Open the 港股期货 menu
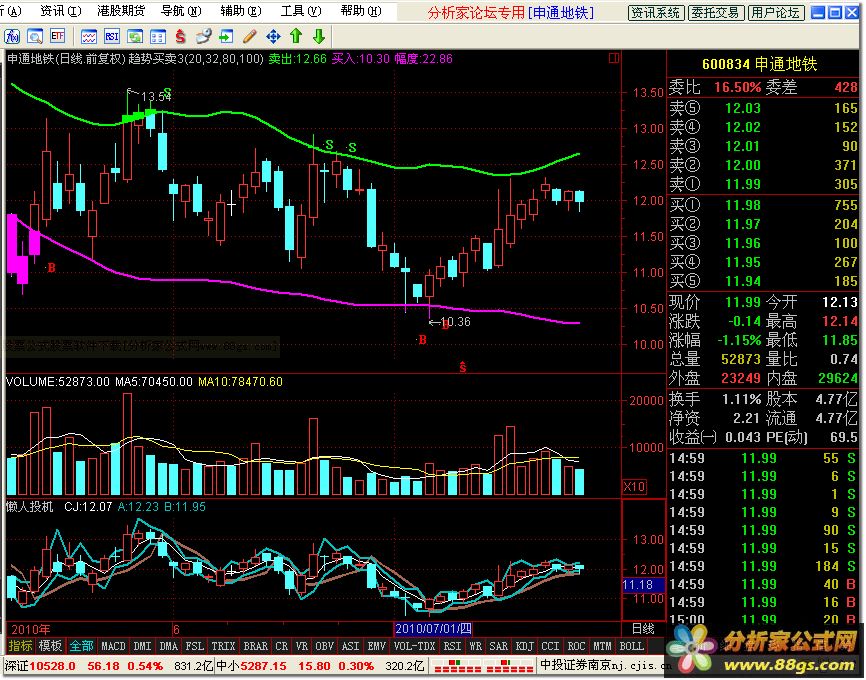 pos(121,10)
